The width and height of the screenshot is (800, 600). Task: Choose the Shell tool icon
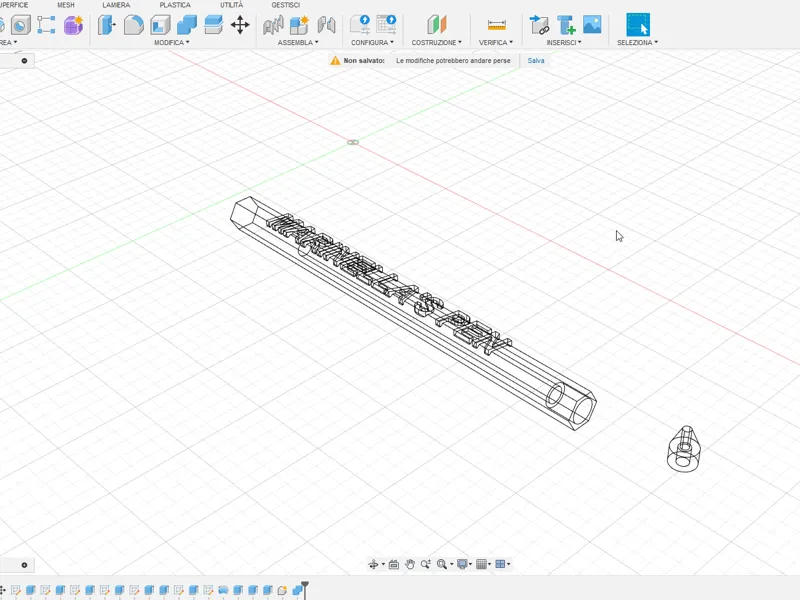(x=160, y=24)
